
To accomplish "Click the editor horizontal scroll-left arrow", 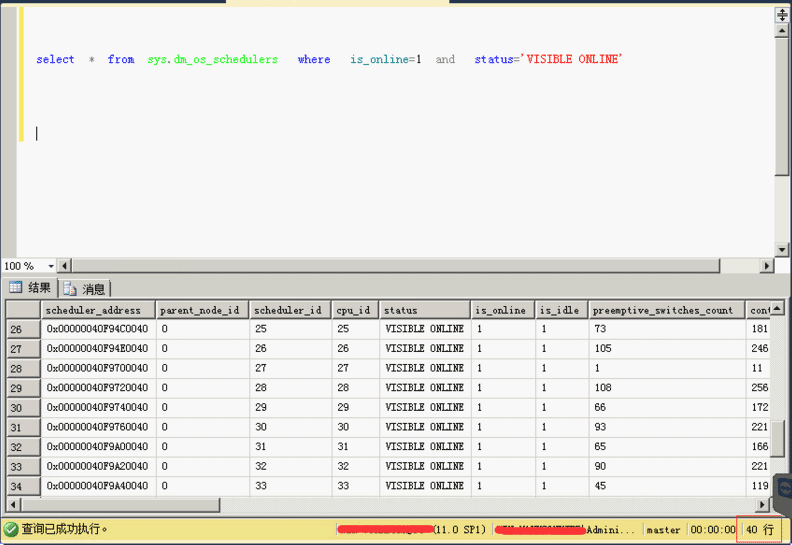I will 65,266.
